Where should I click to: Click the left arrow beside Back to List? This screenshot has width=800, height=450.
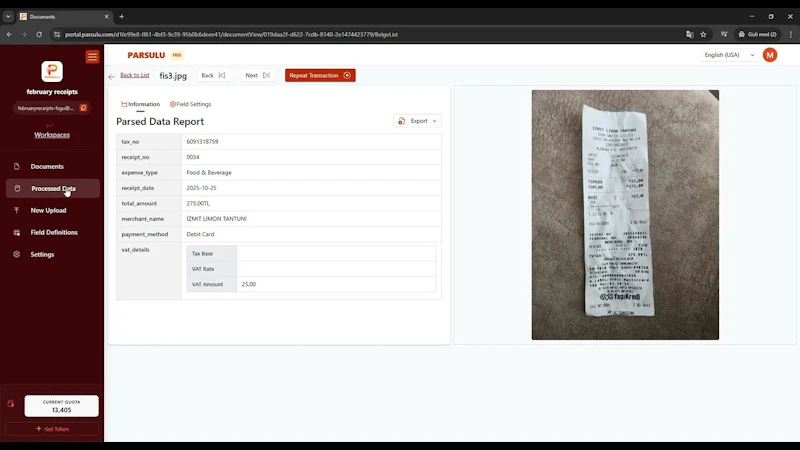tap(112, 77)
